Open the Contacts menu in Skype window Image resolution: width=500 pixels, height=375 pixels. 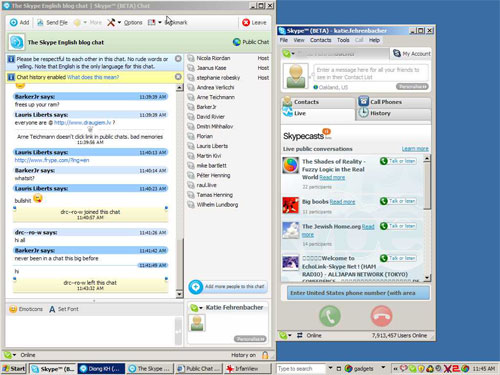pyautogui.click(x=321, y=40)
